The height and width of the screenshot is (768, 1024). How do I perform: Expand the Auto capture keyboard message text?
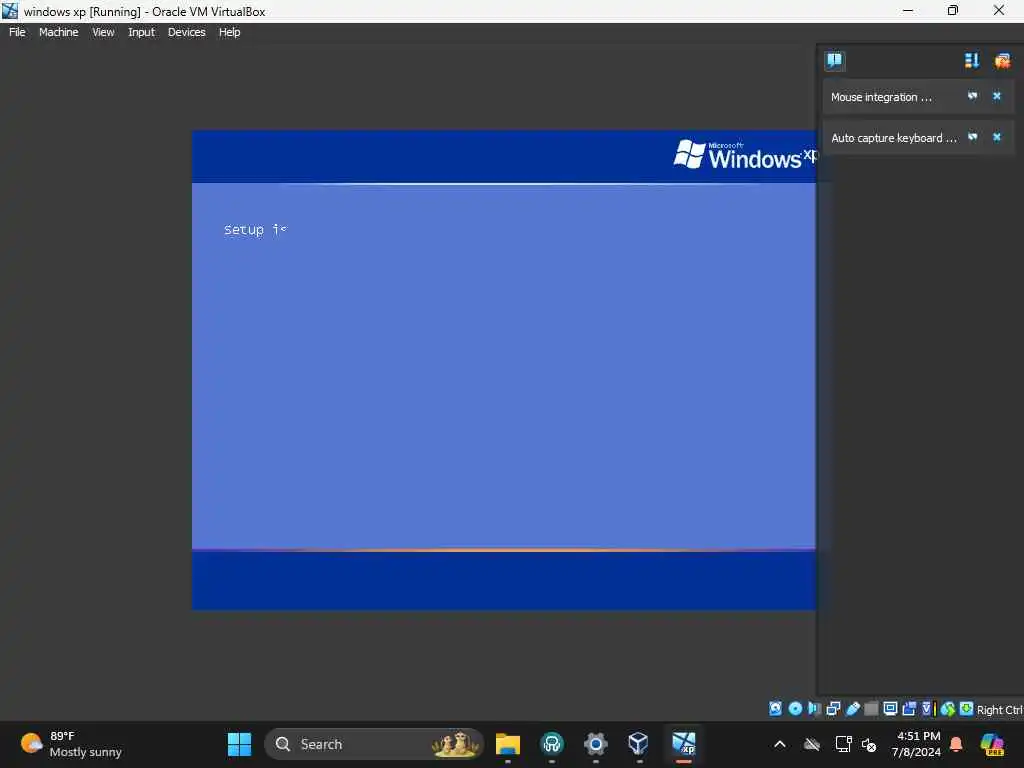(893, 138)
